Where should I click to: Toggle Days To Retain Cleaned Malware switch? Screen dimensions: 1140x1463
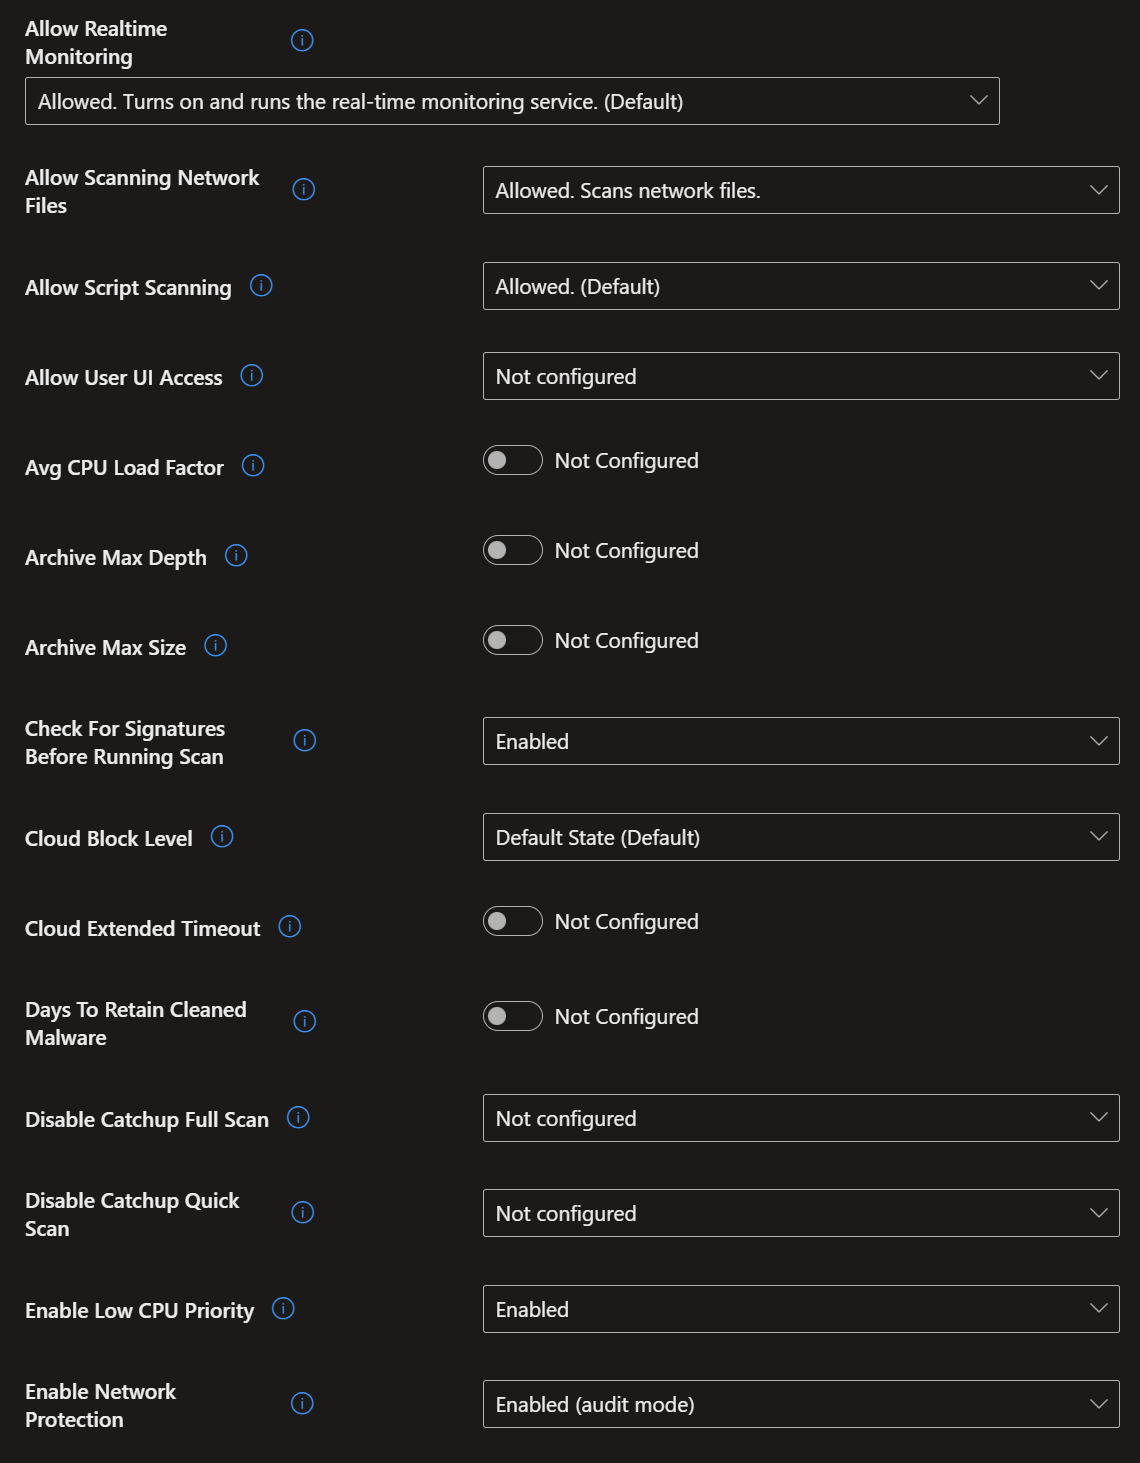[x=513, y=1016]
